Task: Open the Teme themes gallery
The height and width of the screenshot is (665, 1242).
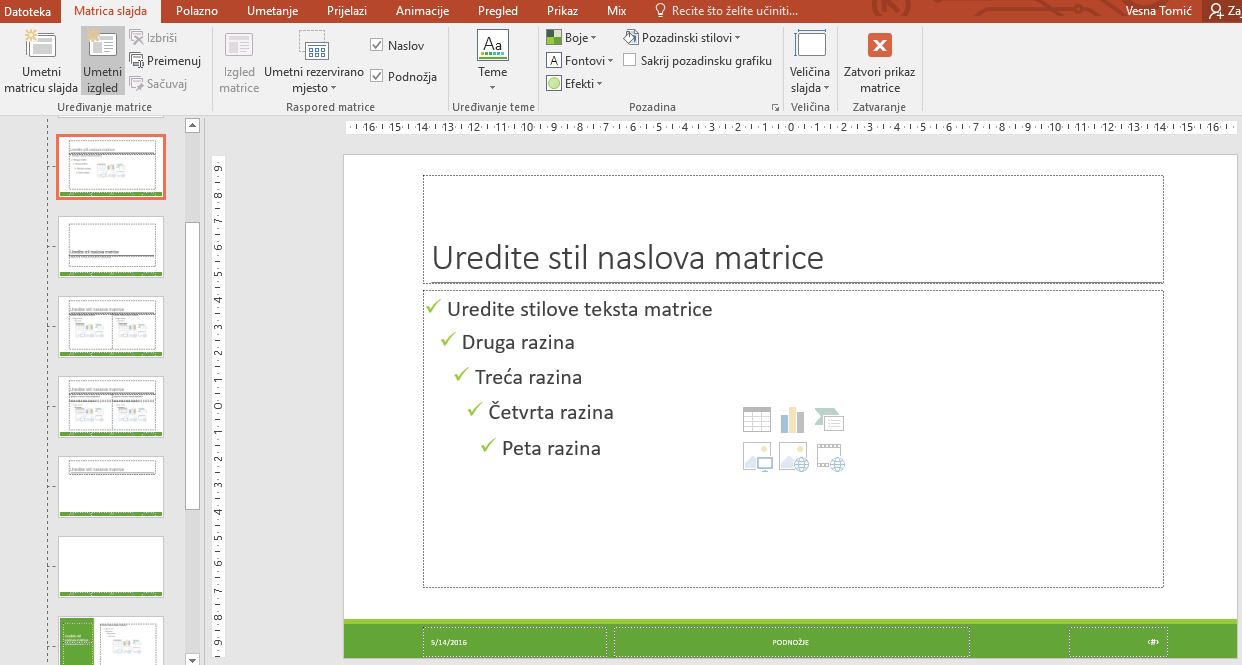Action: [x=492, y=58]
